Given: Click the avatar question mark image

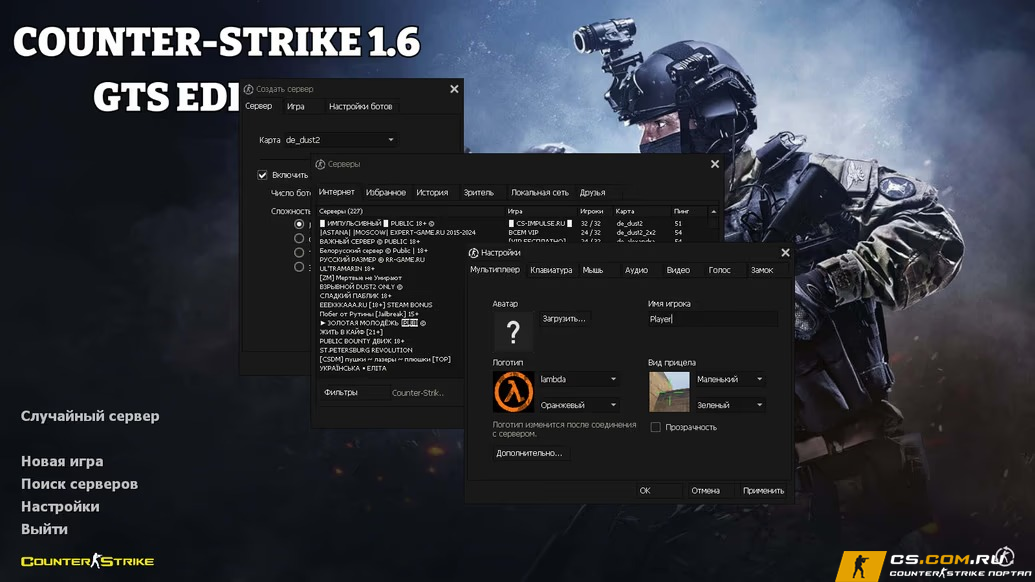Looking at the screenshot, I should [x=513, y=331].
